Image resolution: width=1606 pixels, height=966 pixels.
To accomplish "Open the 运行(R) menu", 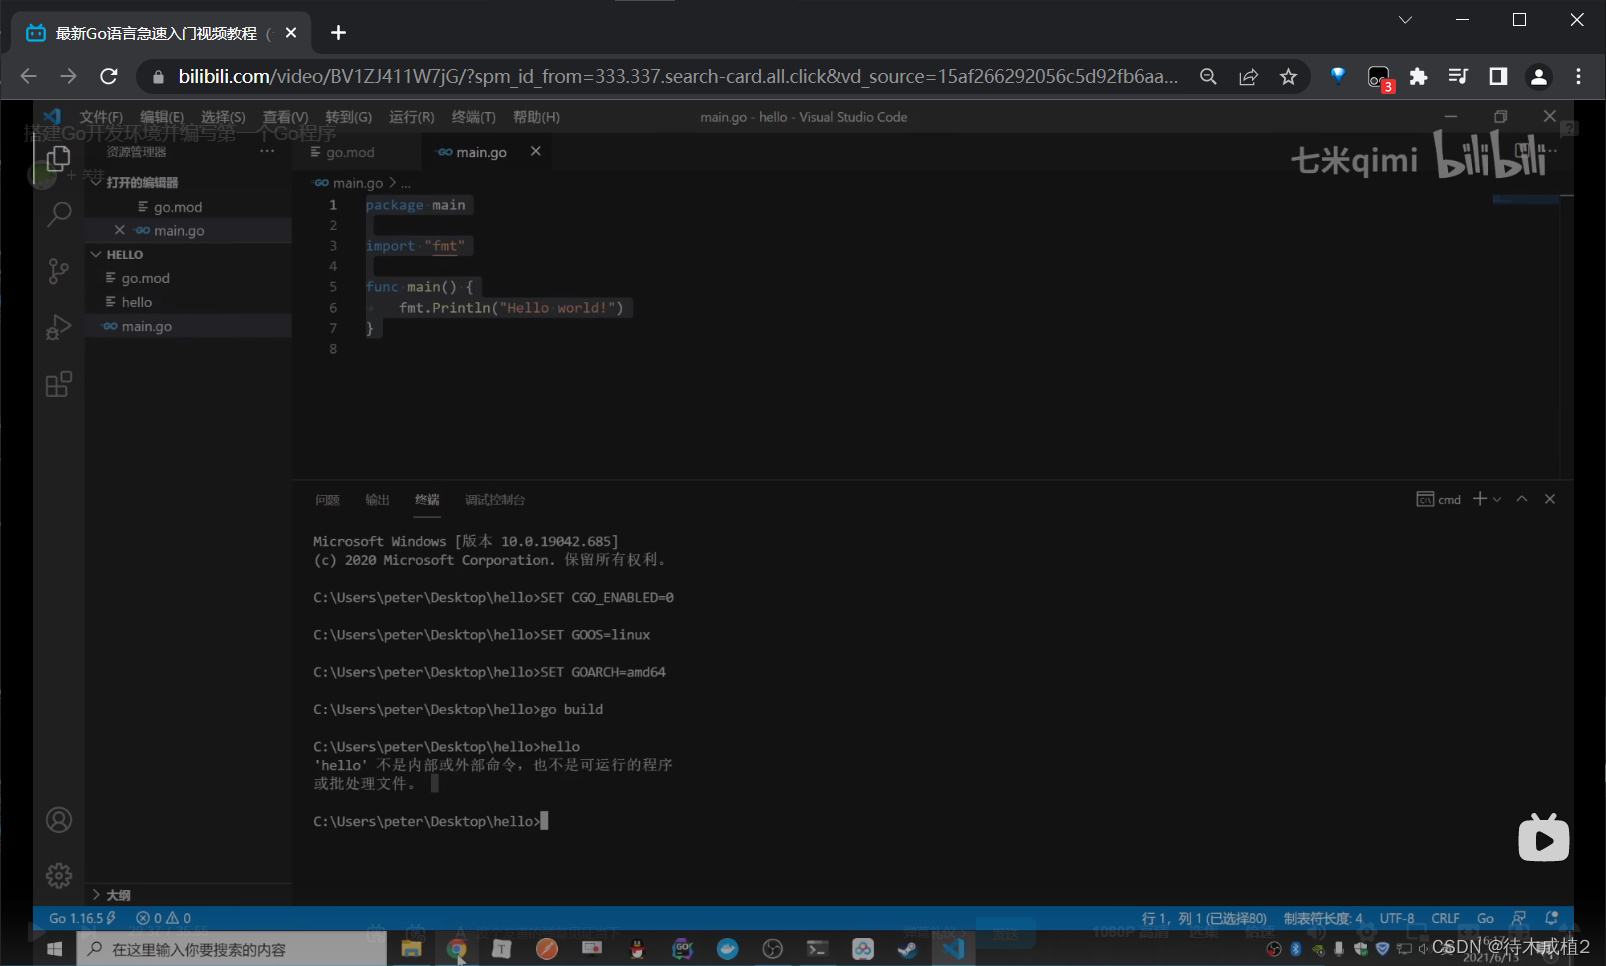I will (x=411, y=117).
